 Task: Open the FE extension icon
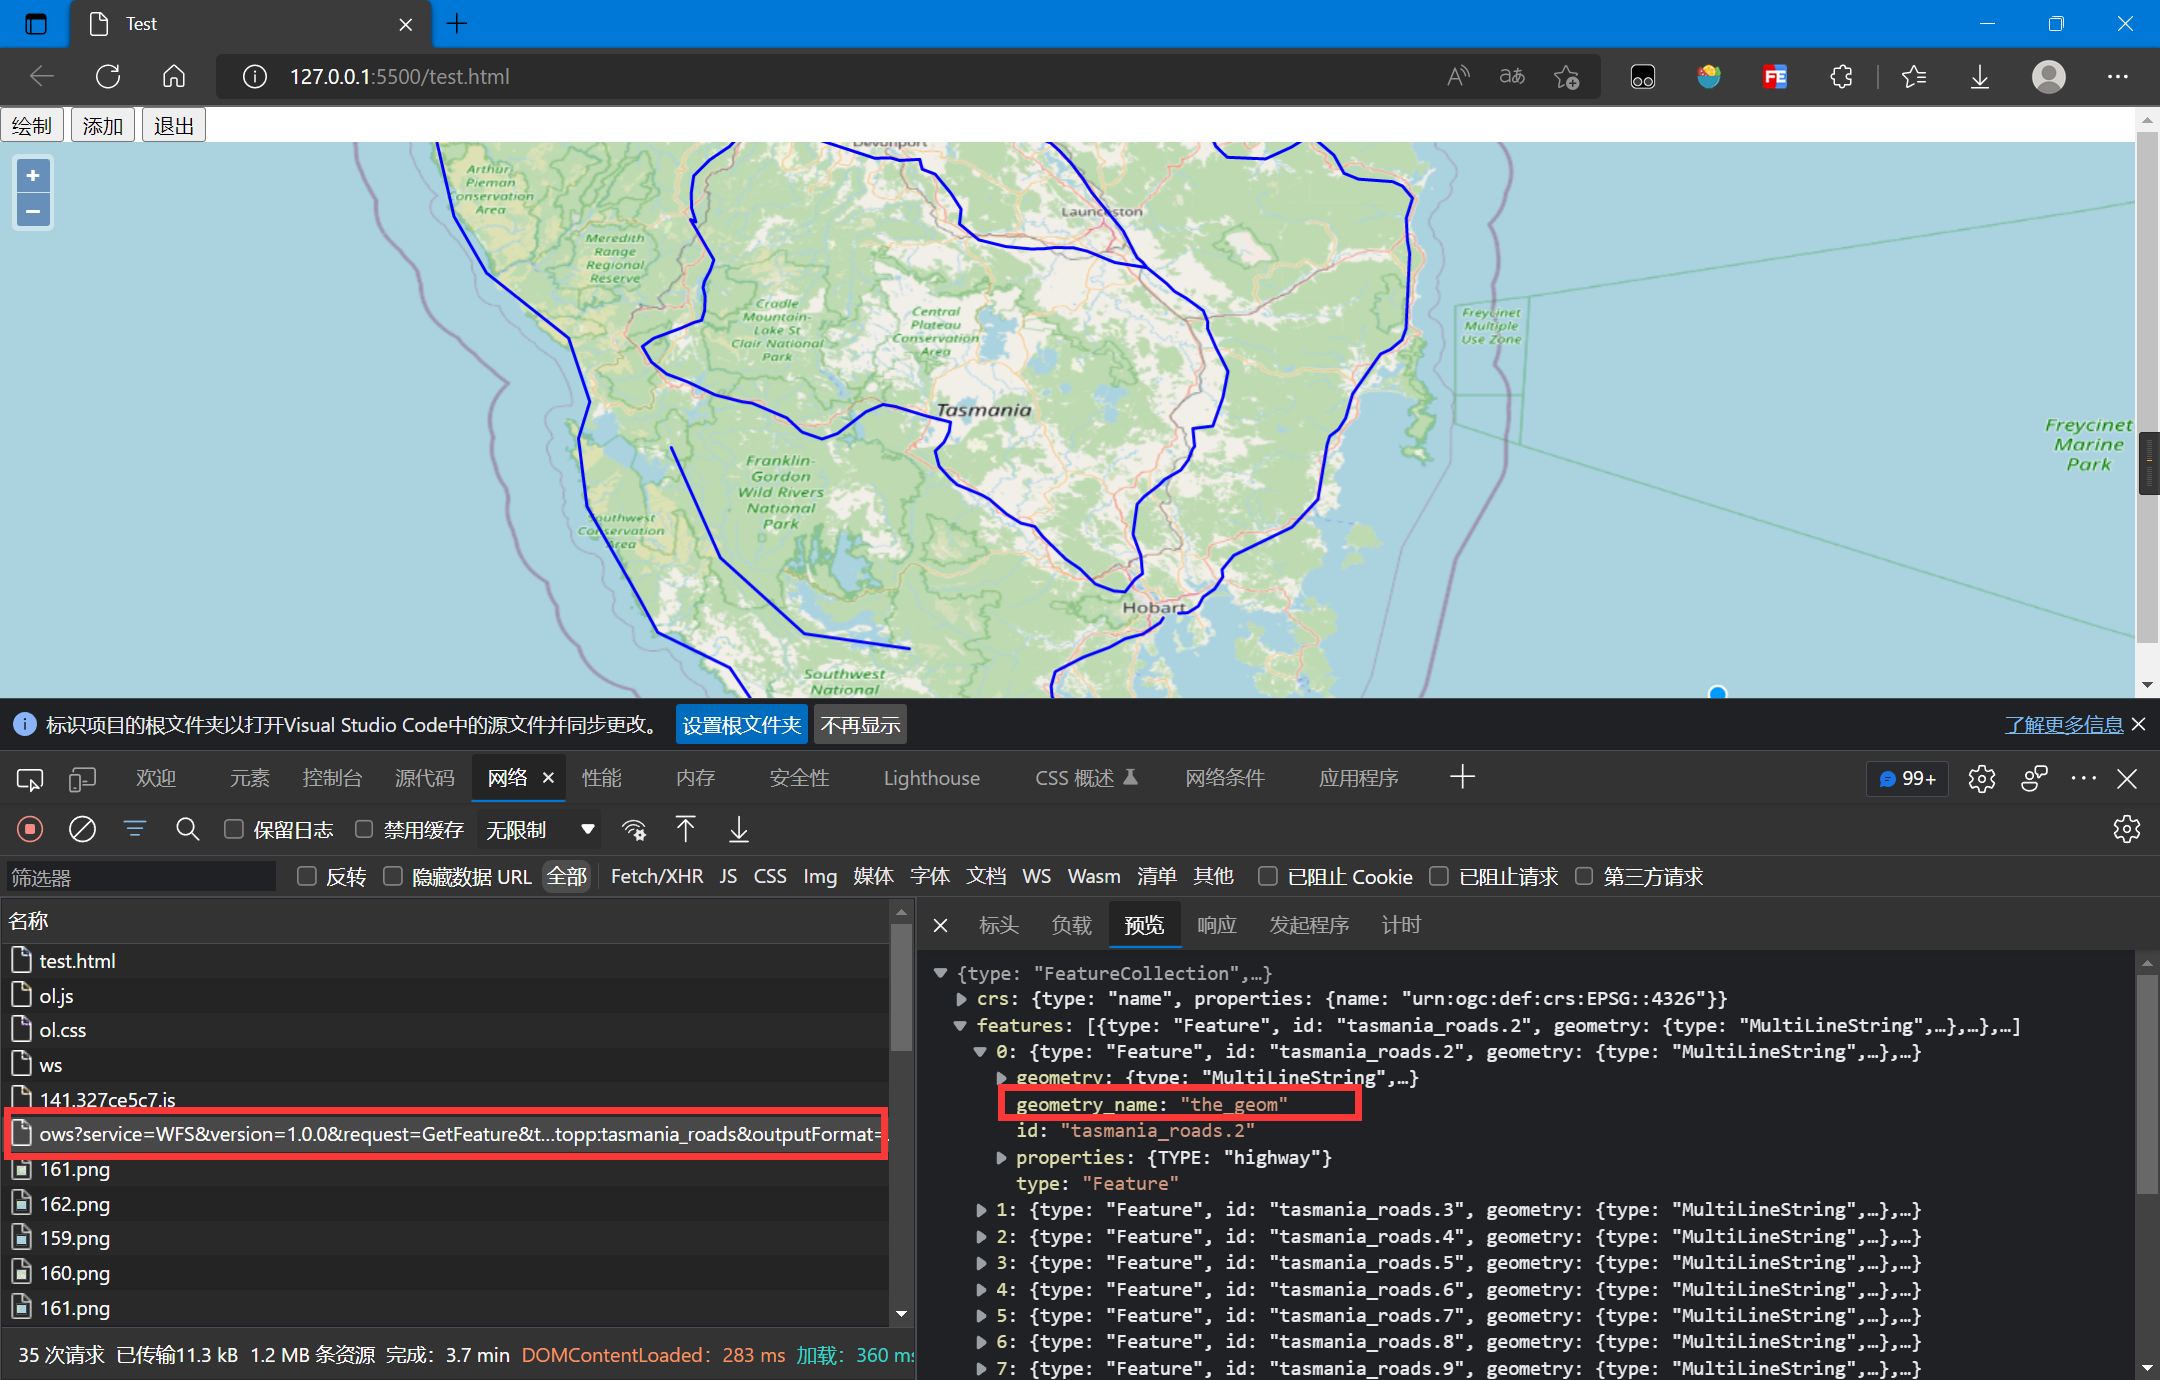tap(1775, 77)
